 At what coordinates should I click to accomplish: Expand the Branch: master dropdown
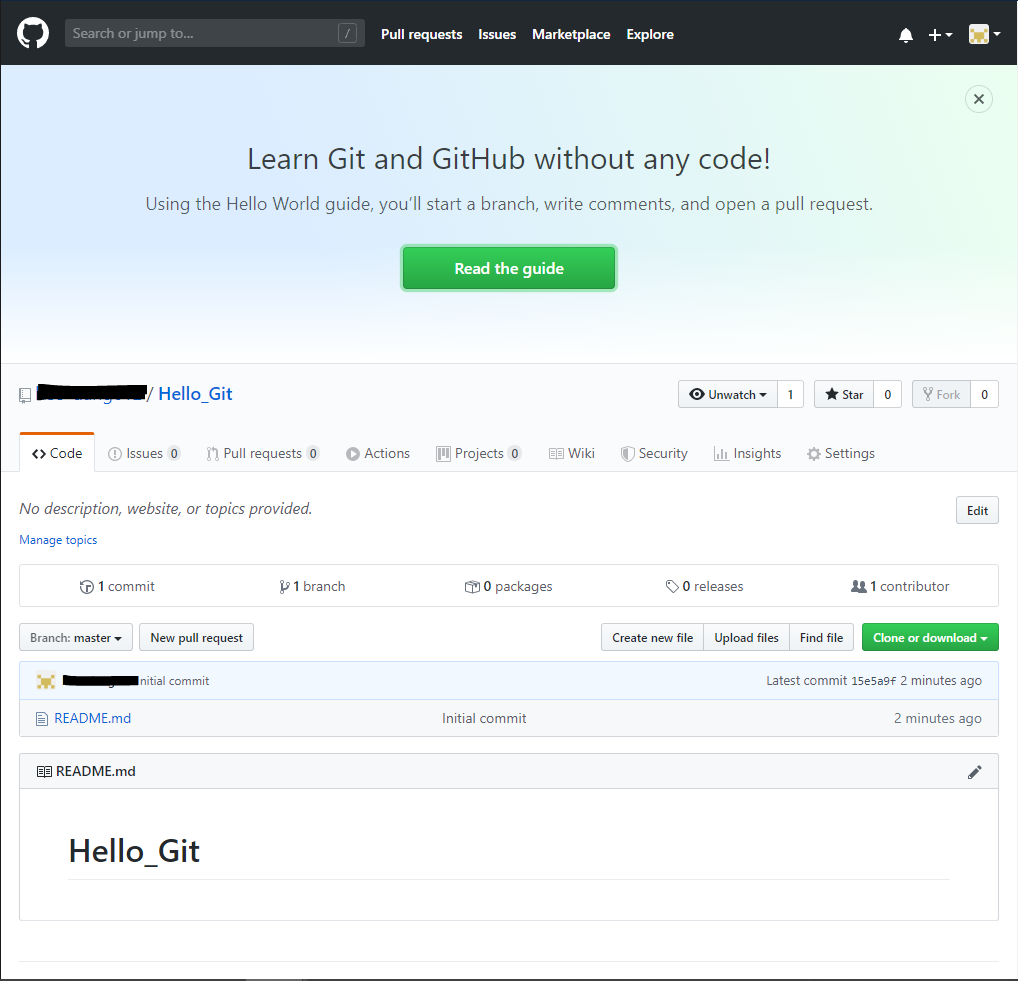point(76,638)
